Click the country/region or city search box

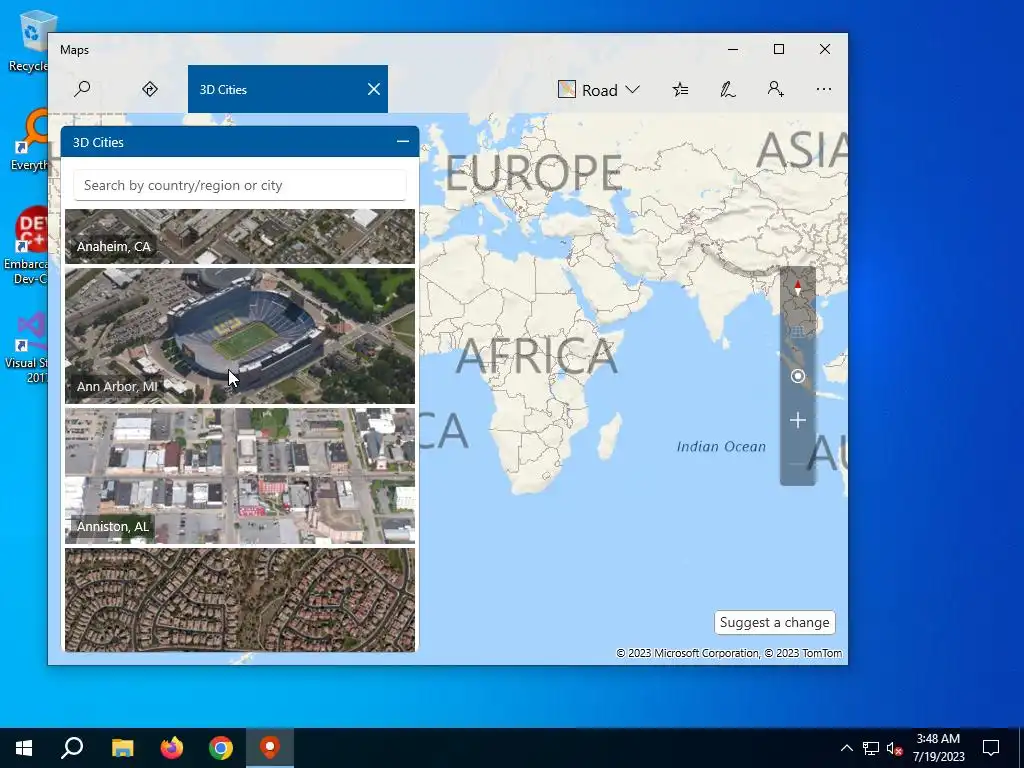240,185
